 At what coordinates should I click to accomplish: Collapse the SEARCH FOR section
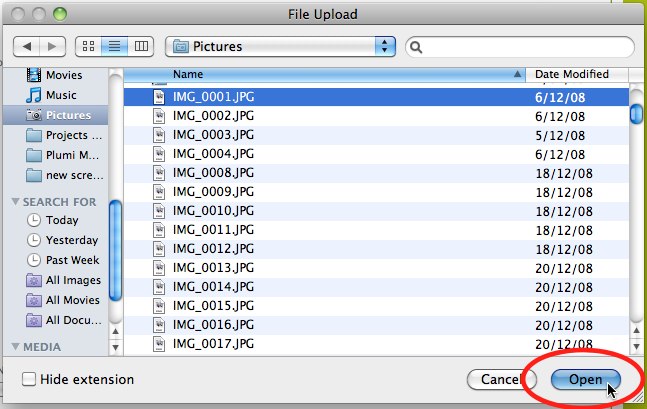16,202
